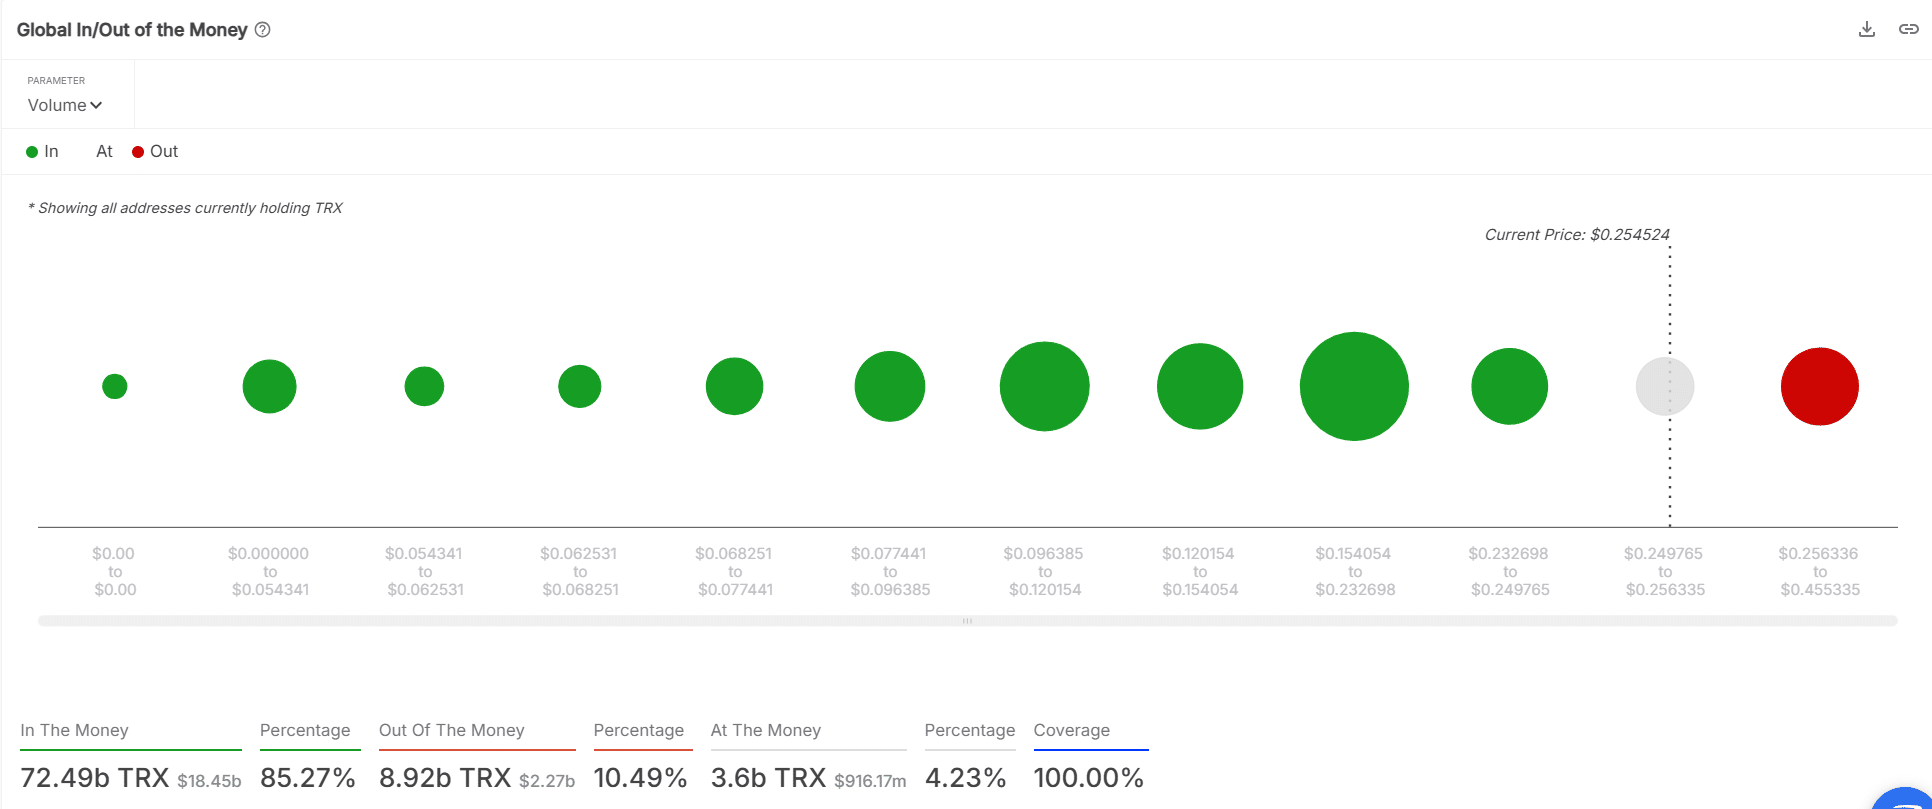Click the '$916.17m' dollar value
Viewport: 1932px width, 809px height.
pyautogui.click(x=870, y=781)
